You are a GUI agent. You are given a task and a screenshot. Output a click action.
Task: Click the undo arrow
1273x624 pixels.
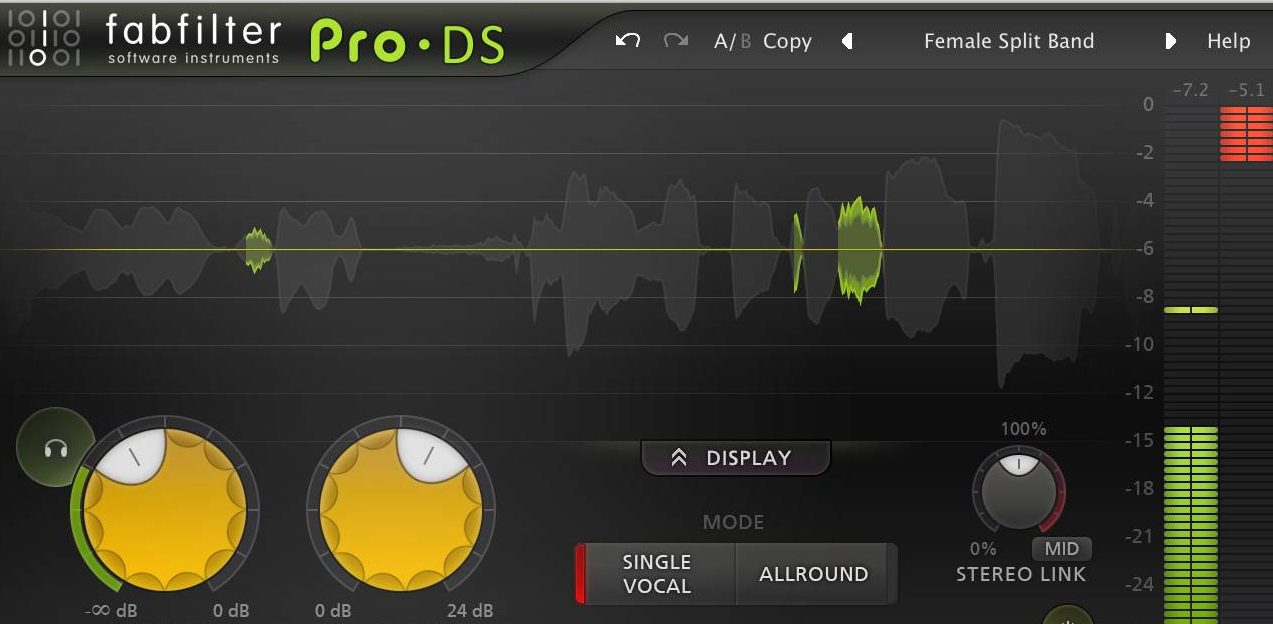pyautogui.click(x=627, y=41)
